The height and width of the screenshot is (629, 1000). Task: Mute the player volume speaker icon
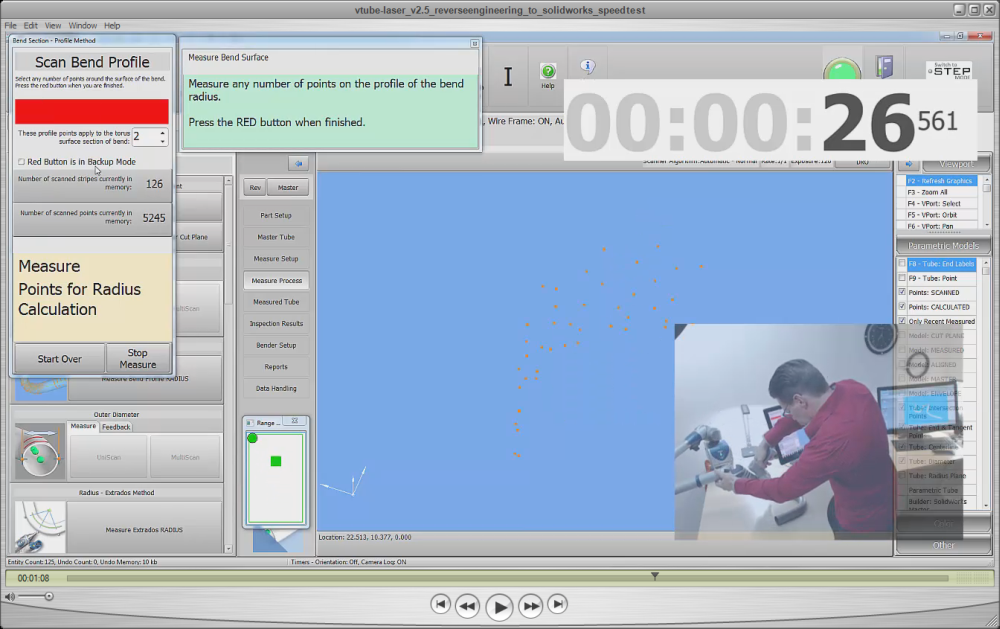click(x=10, y=597)
